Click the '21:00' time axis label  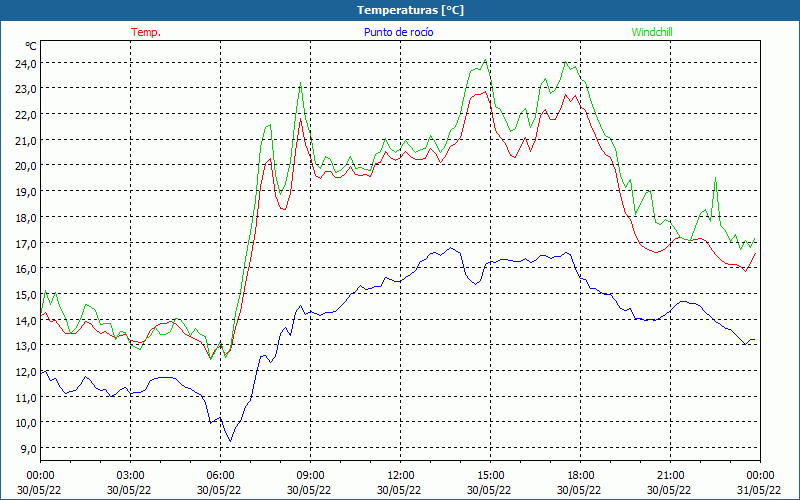[x=670, y=476]
